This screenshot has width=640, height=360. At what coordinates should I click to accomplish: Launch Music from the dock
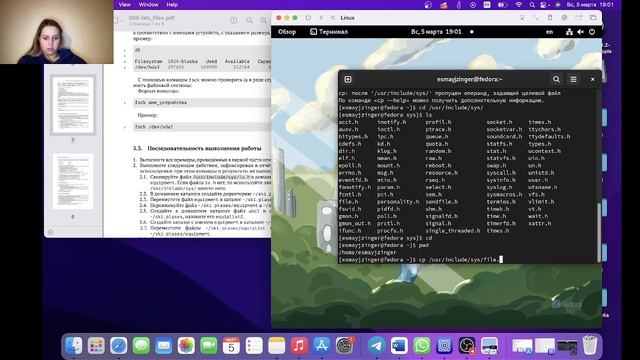(299, 346)
